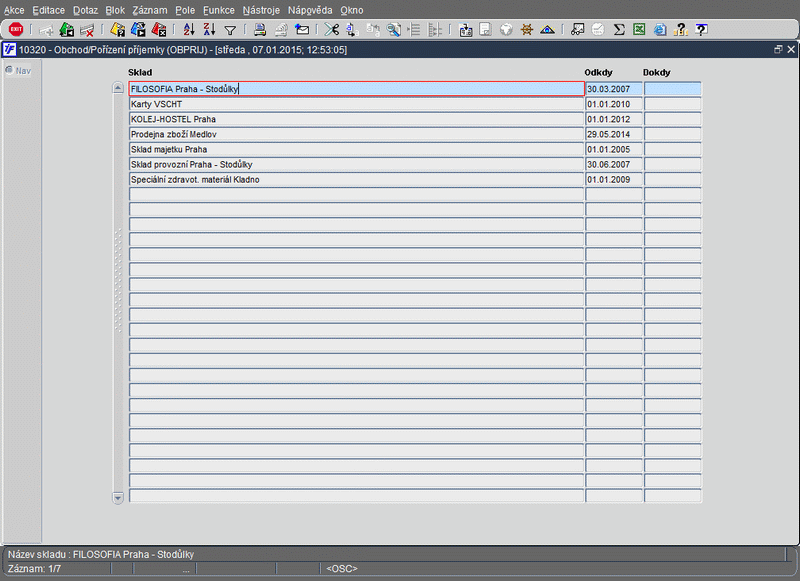Click the Sklad column header
This screenshot has width=800, height=581.
[140, 72]
